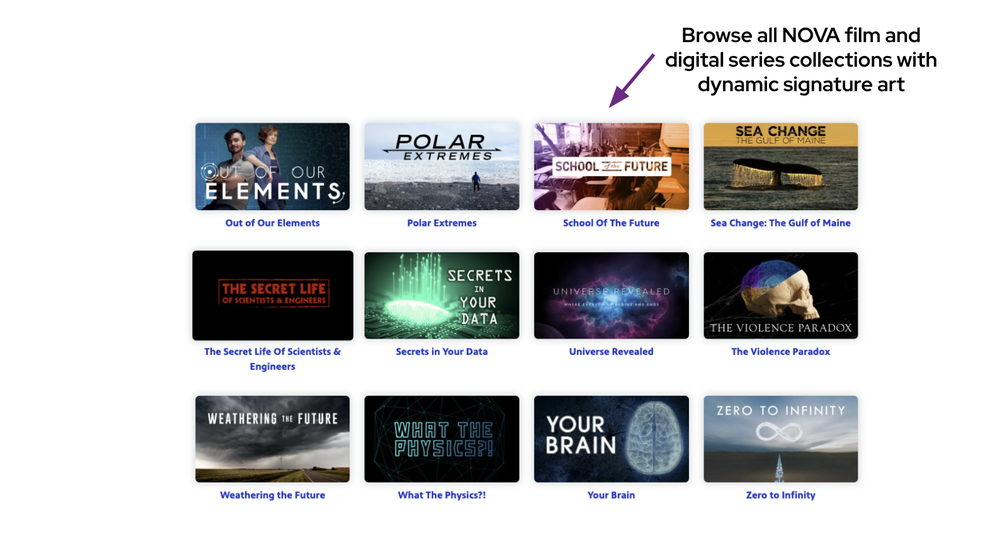Open the School Of The Future link
The width and height of the screenshot is (990, 536).
click(611, 223)
